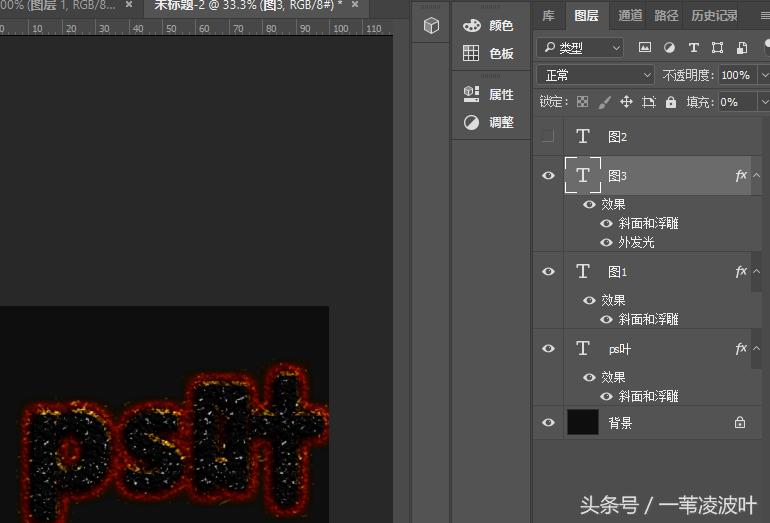
Task: Click the fx icon on 图1 layer
Action: [741, 271]
